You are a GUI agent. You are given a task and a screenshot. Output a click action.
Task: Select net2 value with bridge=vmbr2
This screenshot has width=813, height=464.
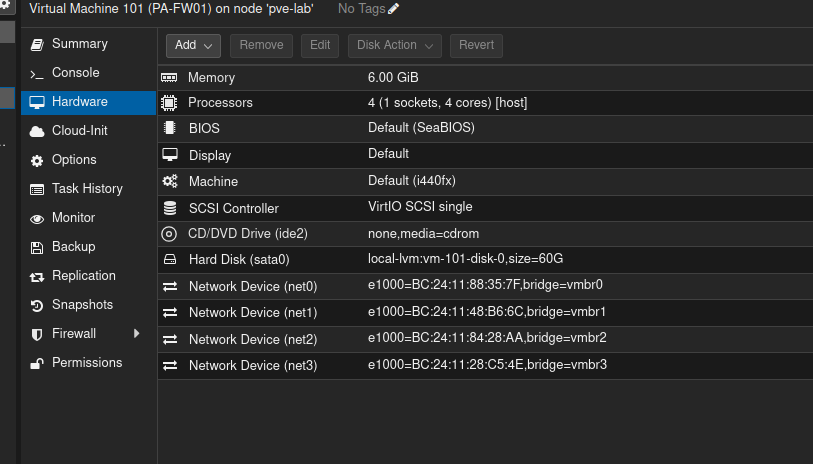click(487, 338)
